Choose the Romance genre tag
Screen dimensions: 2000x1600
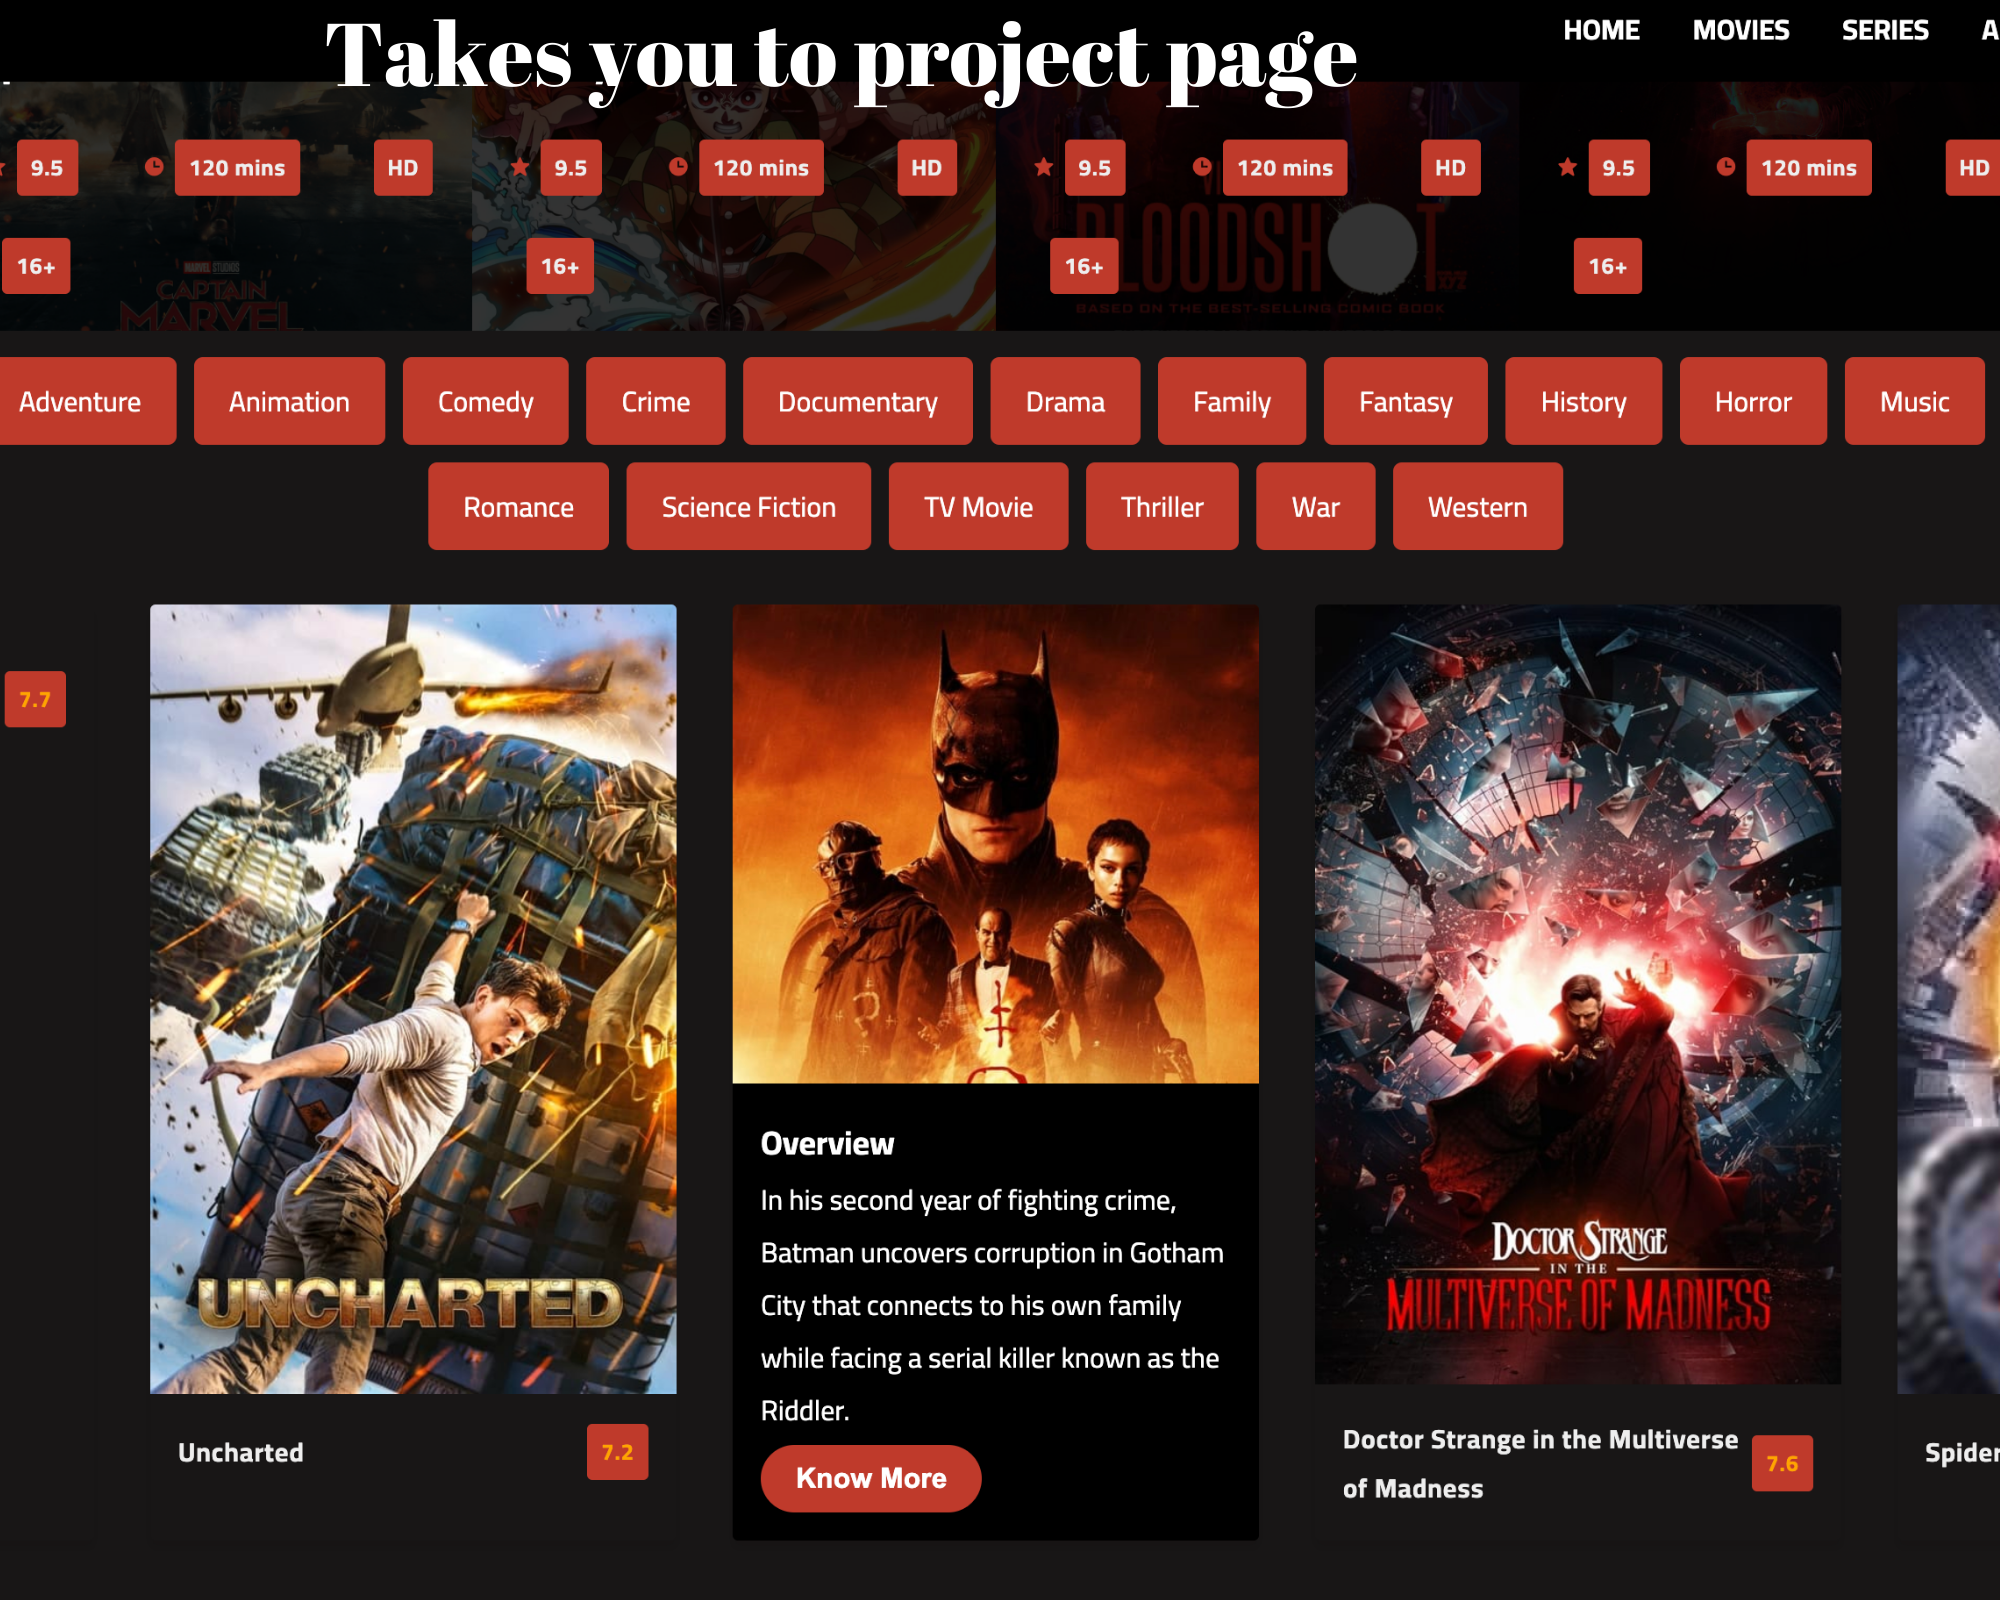(x=518, y=506)
